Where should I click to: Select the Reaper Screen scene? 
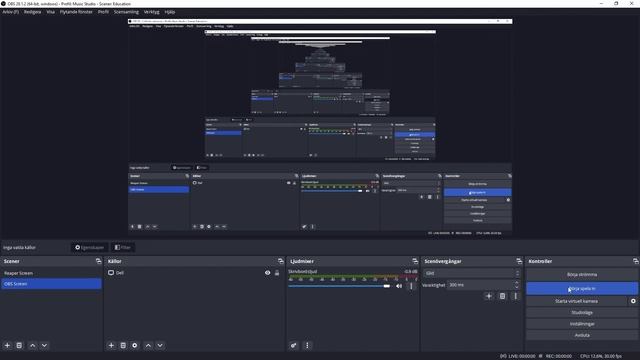51,273
